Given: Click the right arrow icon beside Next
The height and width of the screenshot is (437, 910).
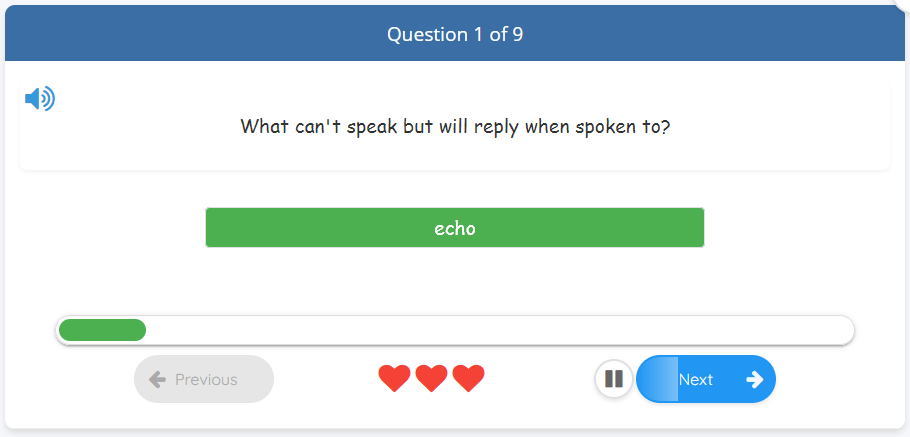Looking at the screenshot, I should 755,379.
